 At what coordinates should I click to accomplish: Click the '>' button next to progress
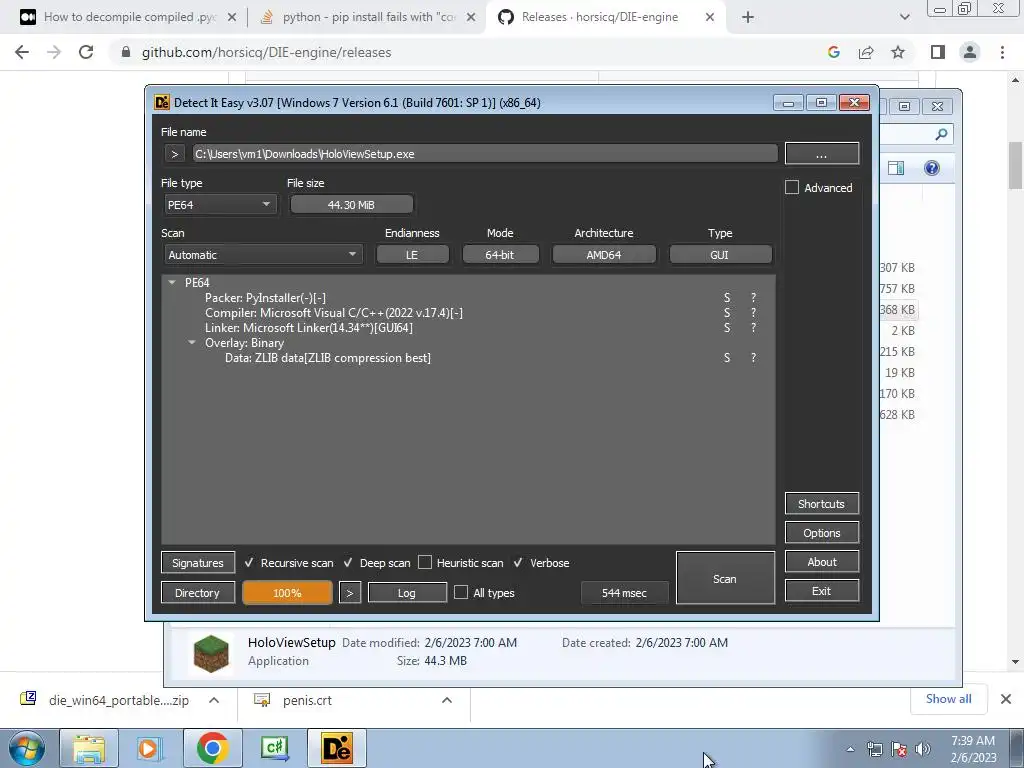tap(350, 593)
